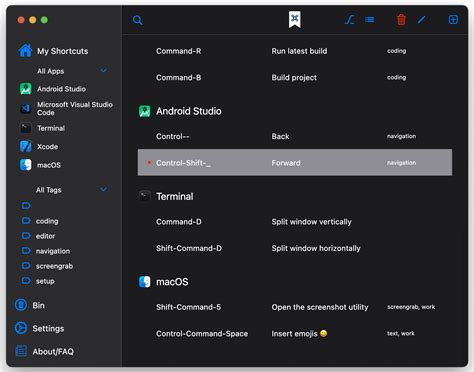
Task: Open My Shortcuts in sidebar
Action: click(x=63, y=51)
